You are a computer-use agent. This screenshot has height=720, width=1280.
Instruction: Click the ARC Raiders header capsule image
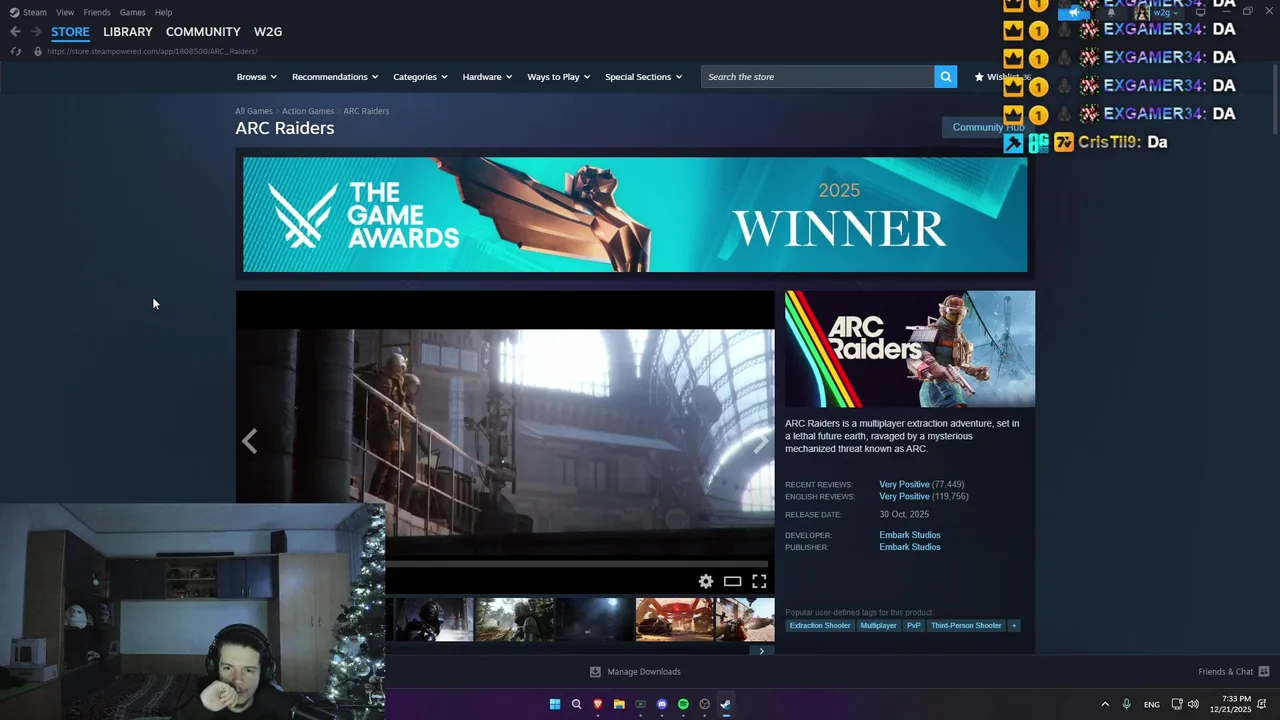(910, 349)
